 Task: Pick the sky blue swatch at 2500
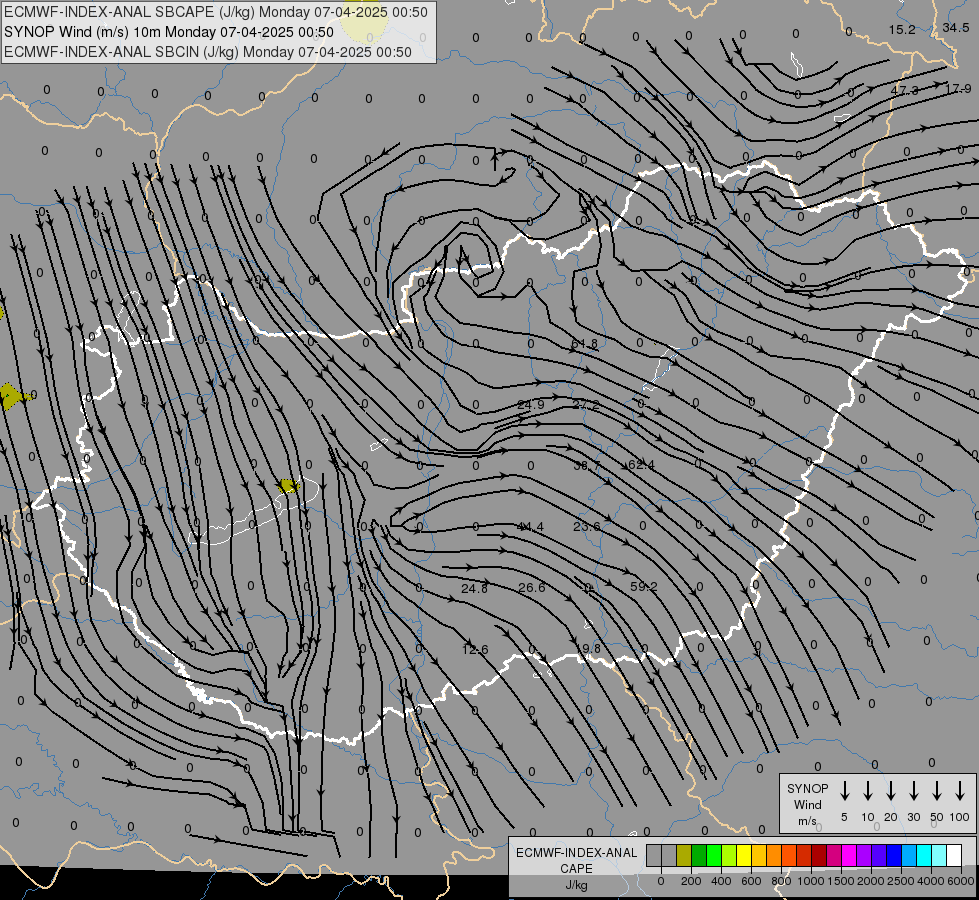[908, 855]
